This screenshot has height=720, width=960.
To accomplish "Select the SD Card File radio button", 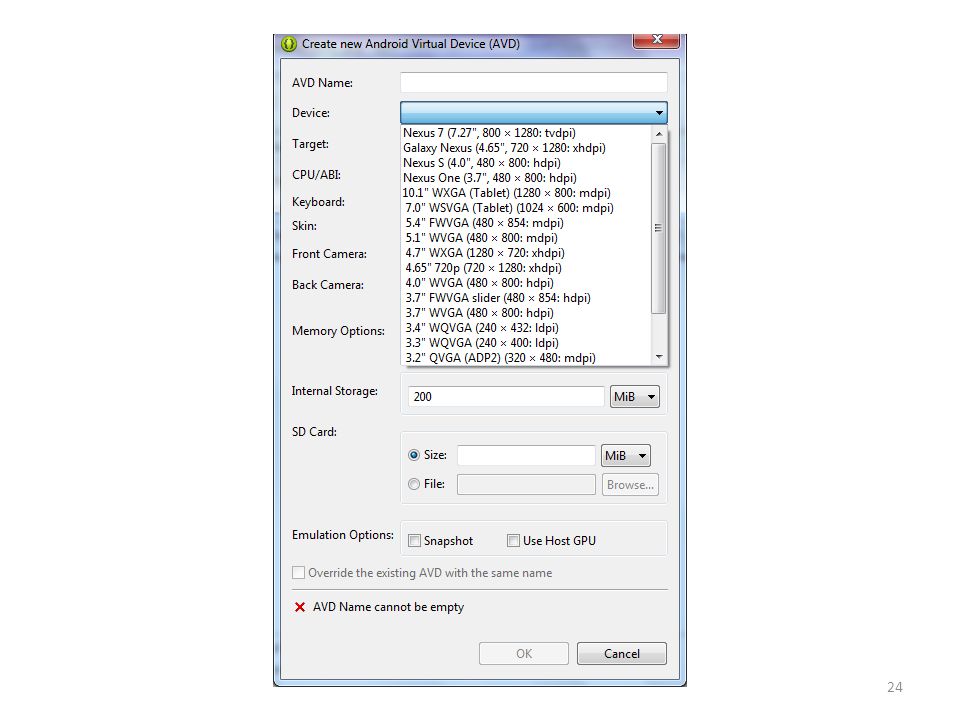I will point(414,484).
